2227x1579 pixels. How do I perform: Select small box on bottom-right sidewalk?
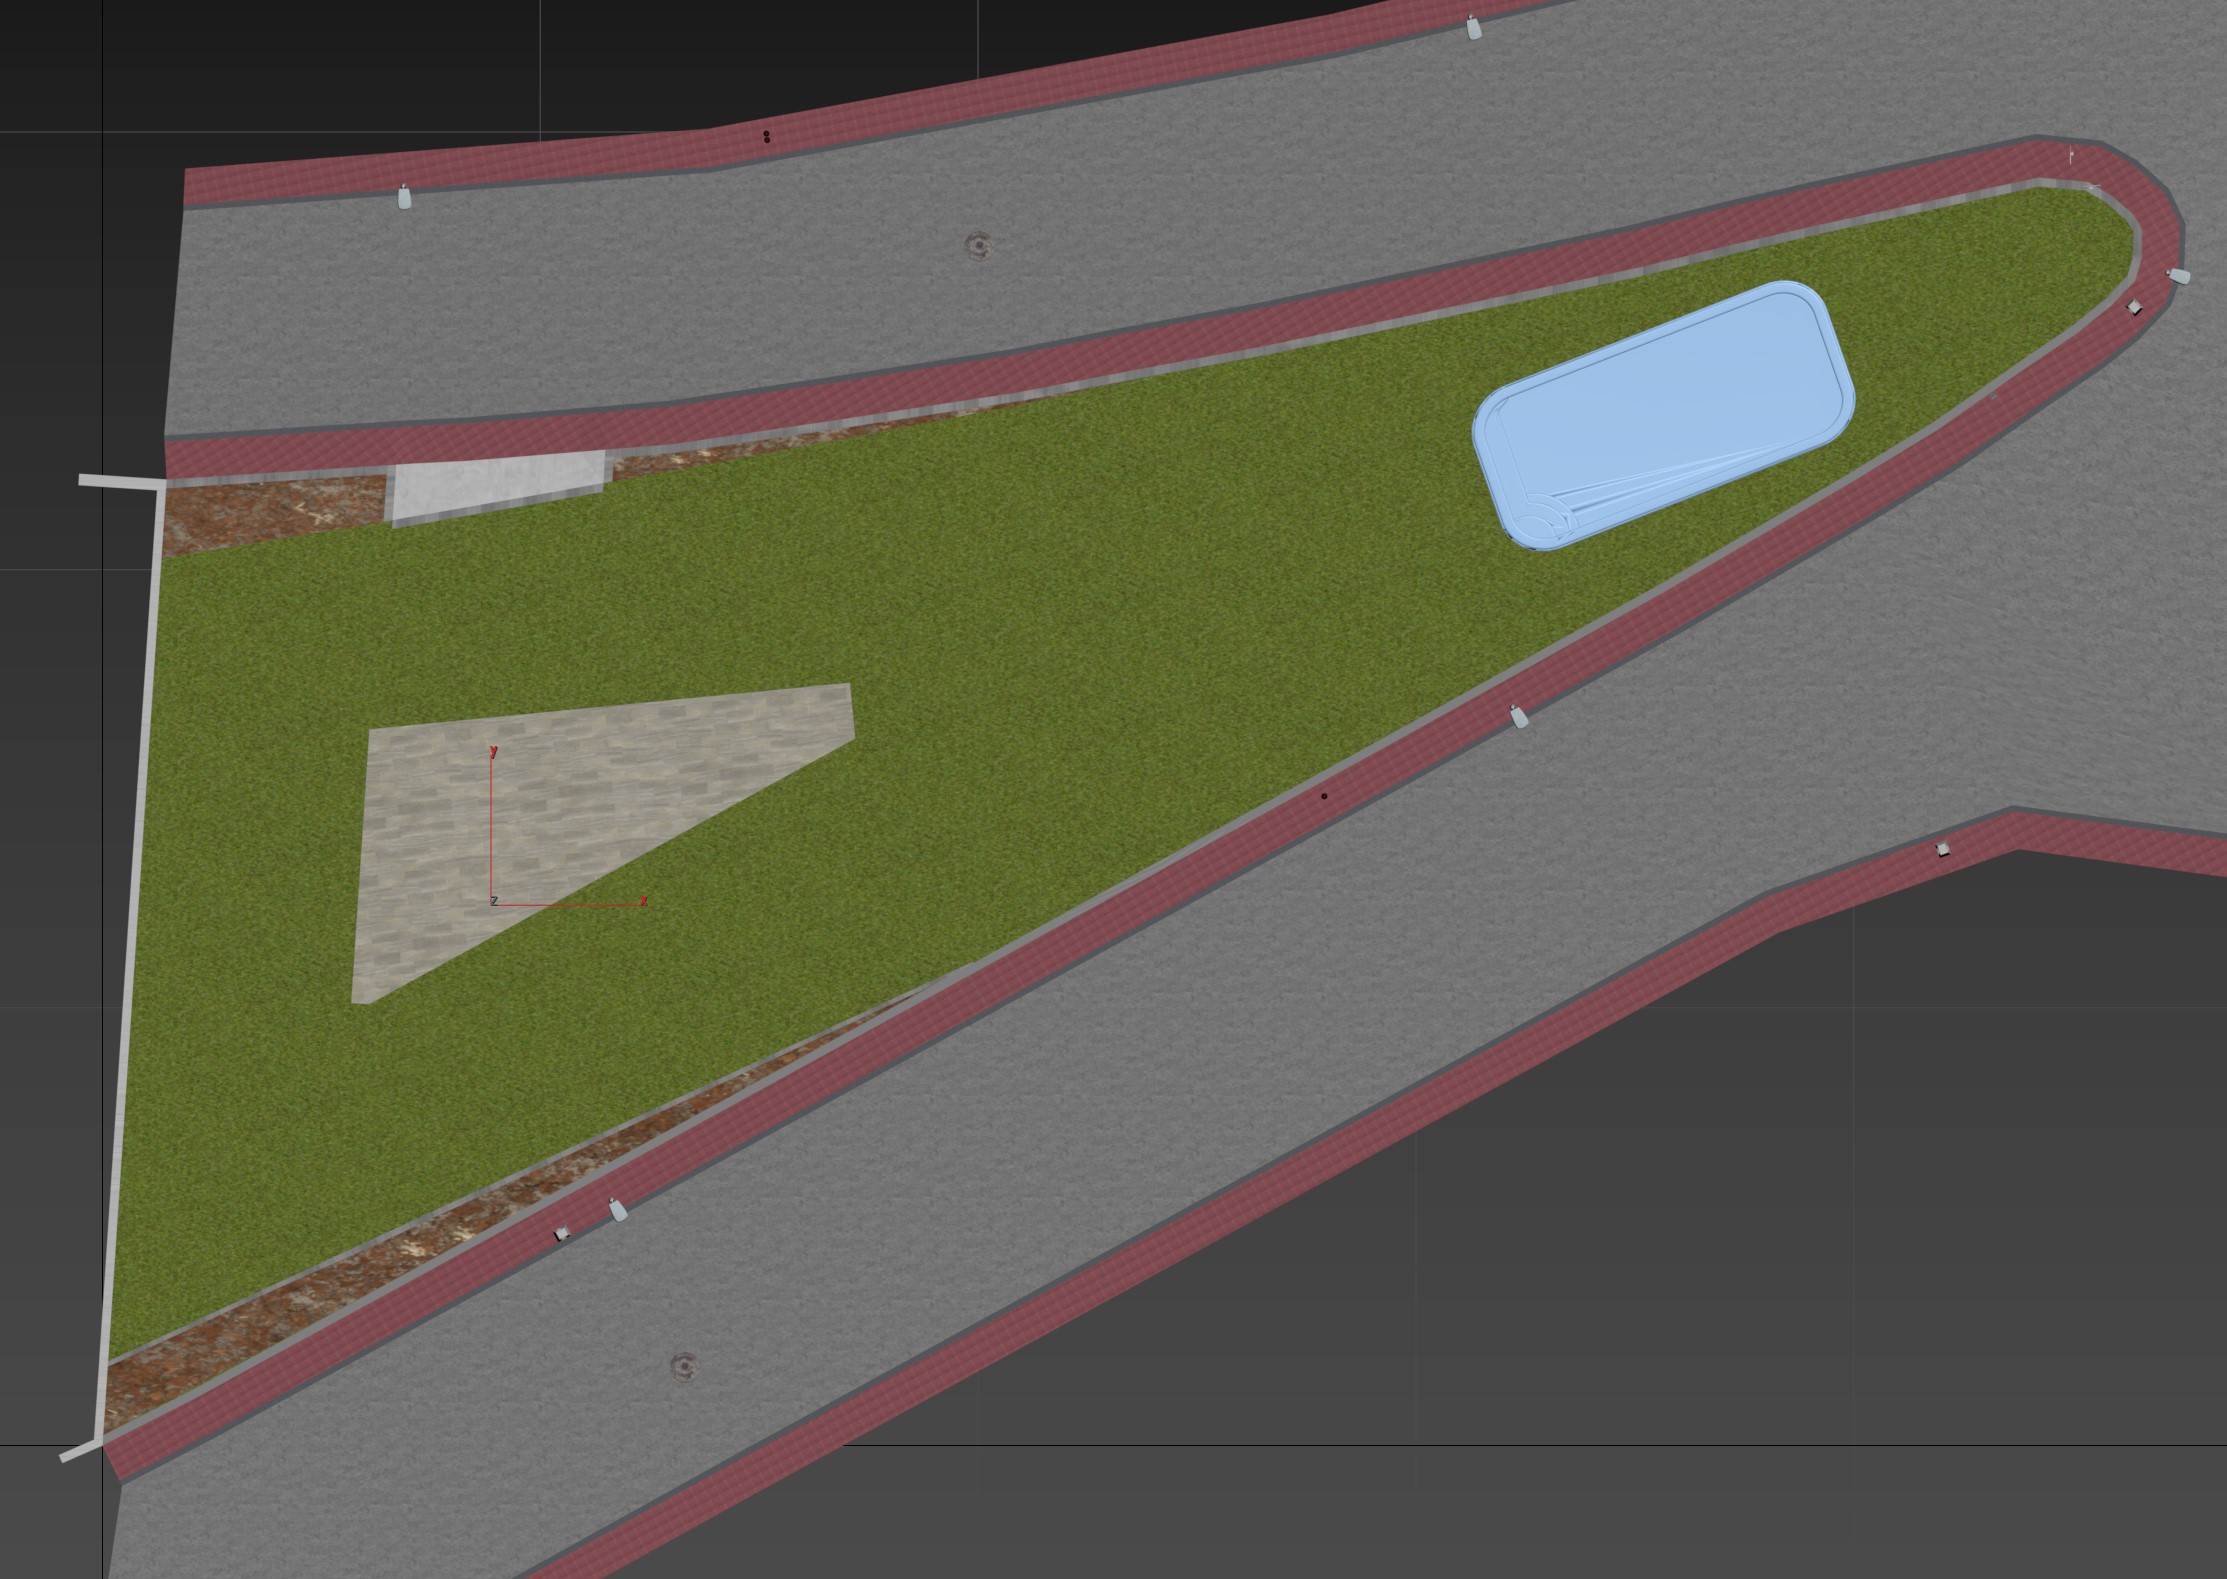[x=1942, y=849]
